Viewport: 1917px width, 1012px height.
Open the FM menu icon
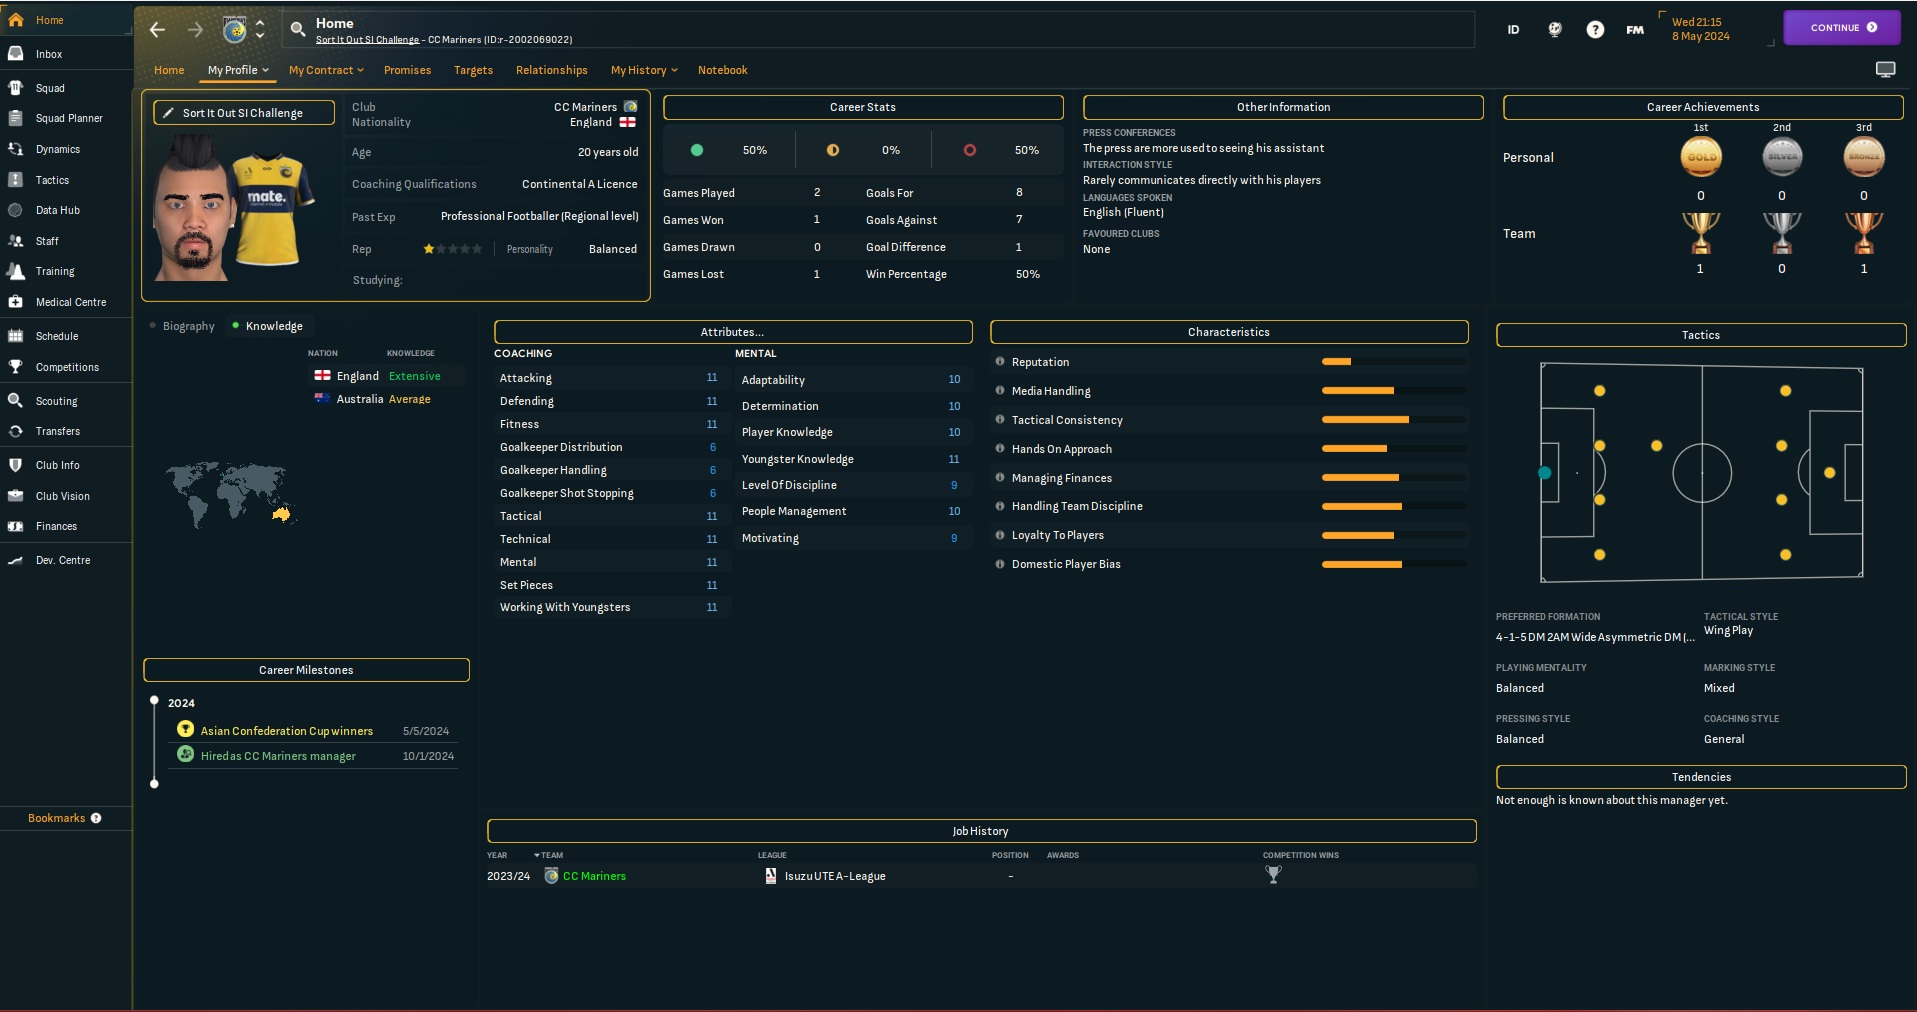point(1635,30)
